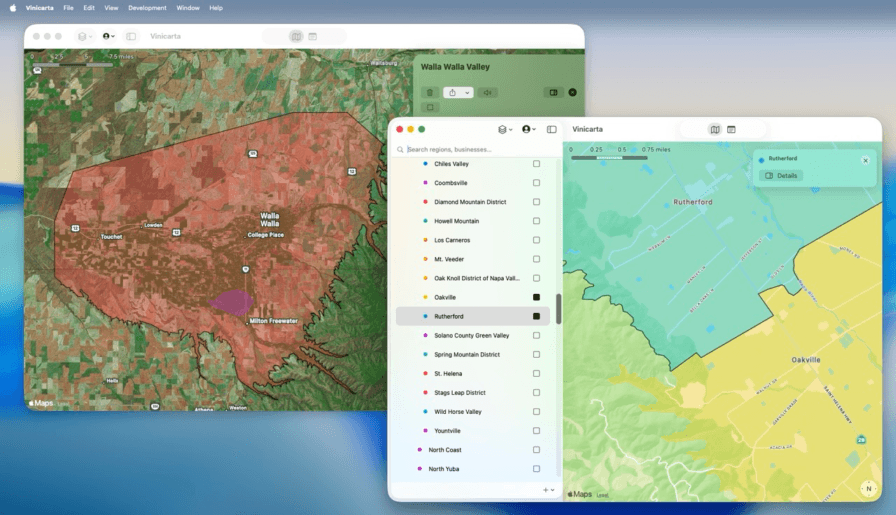
Task: Close the Walla Walla Valley card
Action: pyautogui.click(x=573, y=93)
